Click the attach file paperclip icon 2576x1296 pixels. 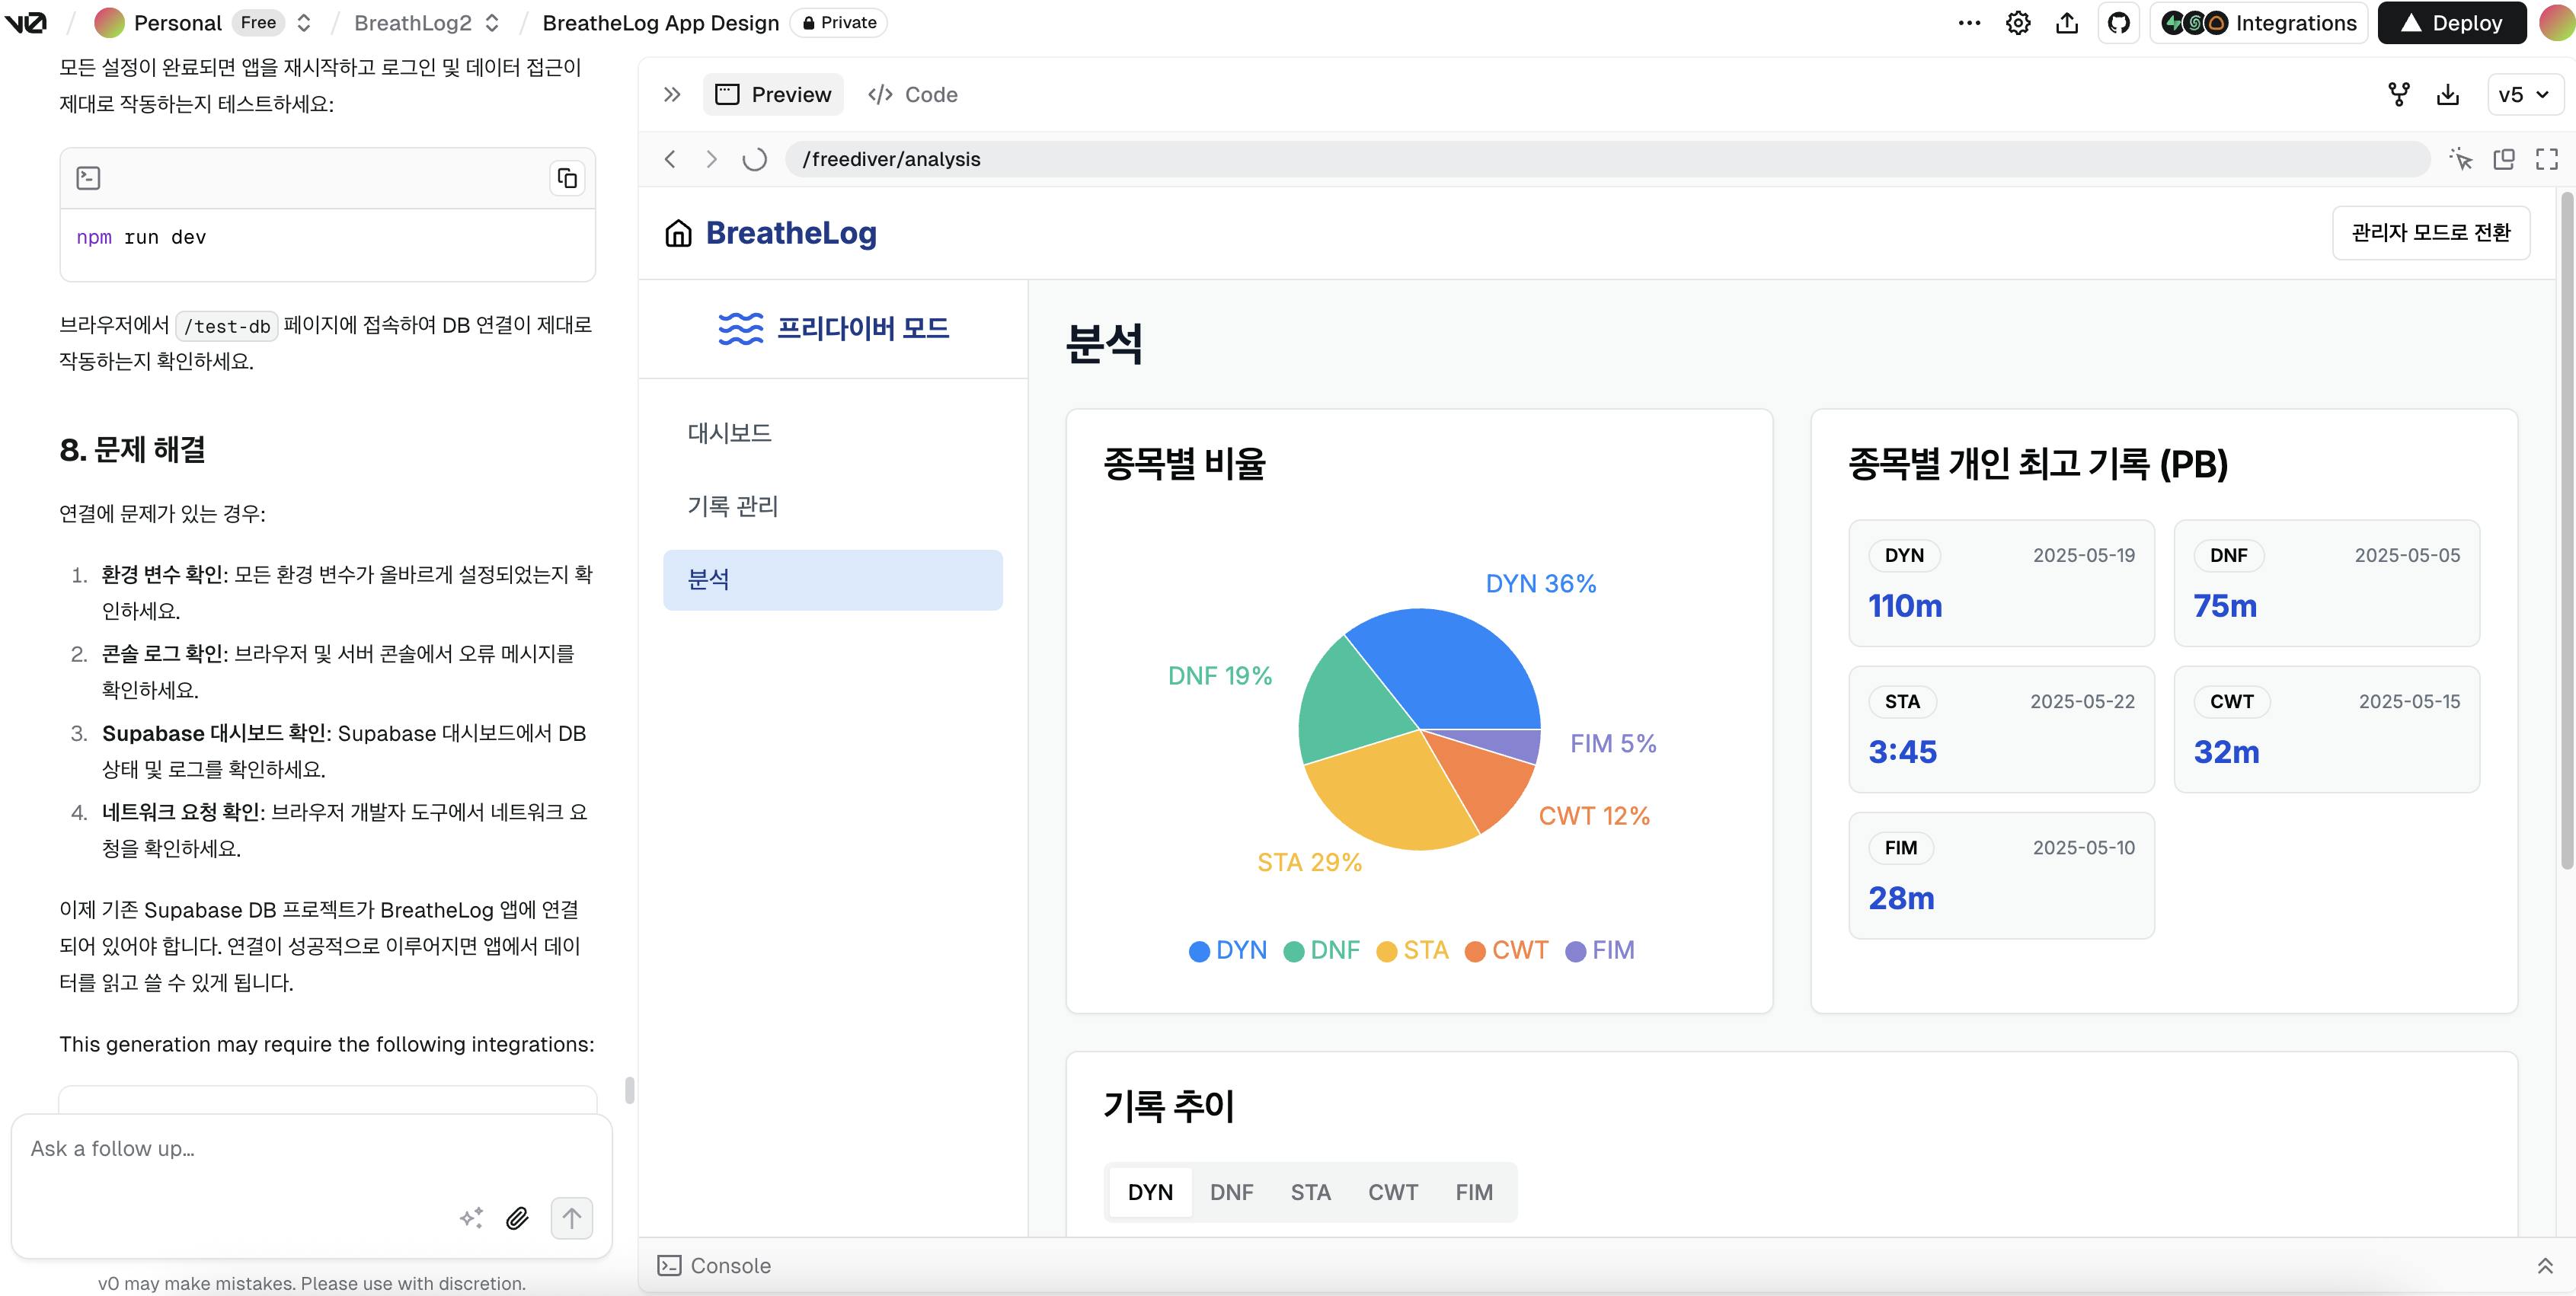click(x=517, y=1218)
